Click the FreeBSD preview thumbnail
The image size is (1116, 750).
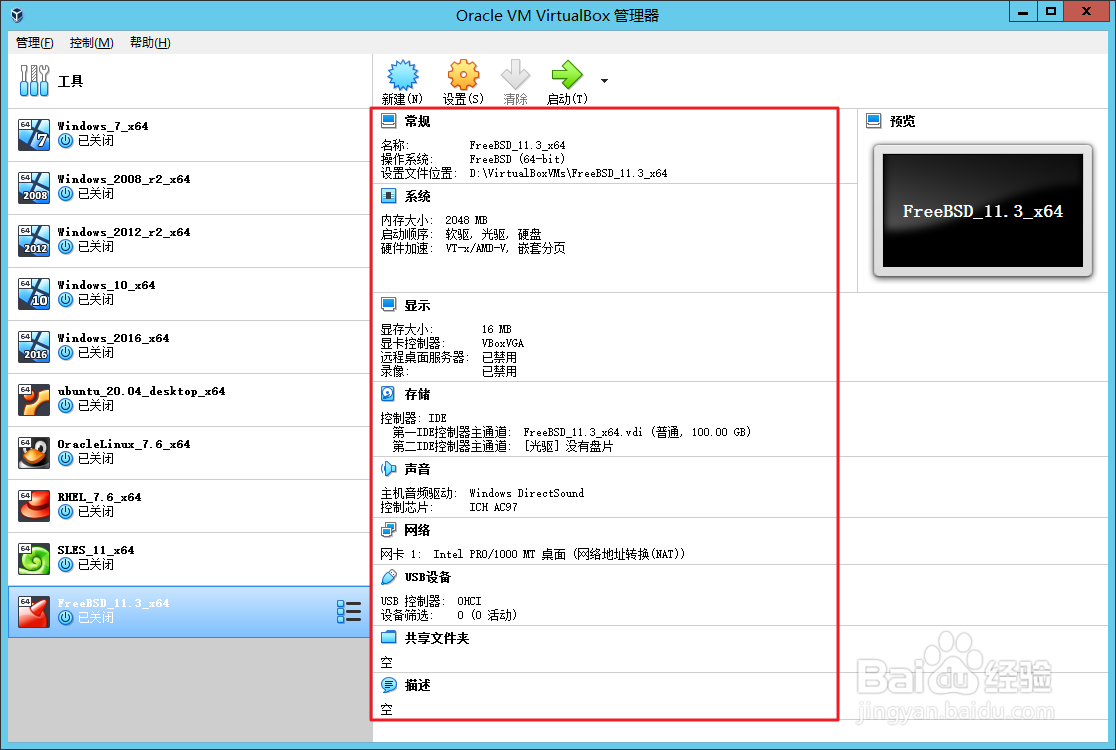(981, 210)
